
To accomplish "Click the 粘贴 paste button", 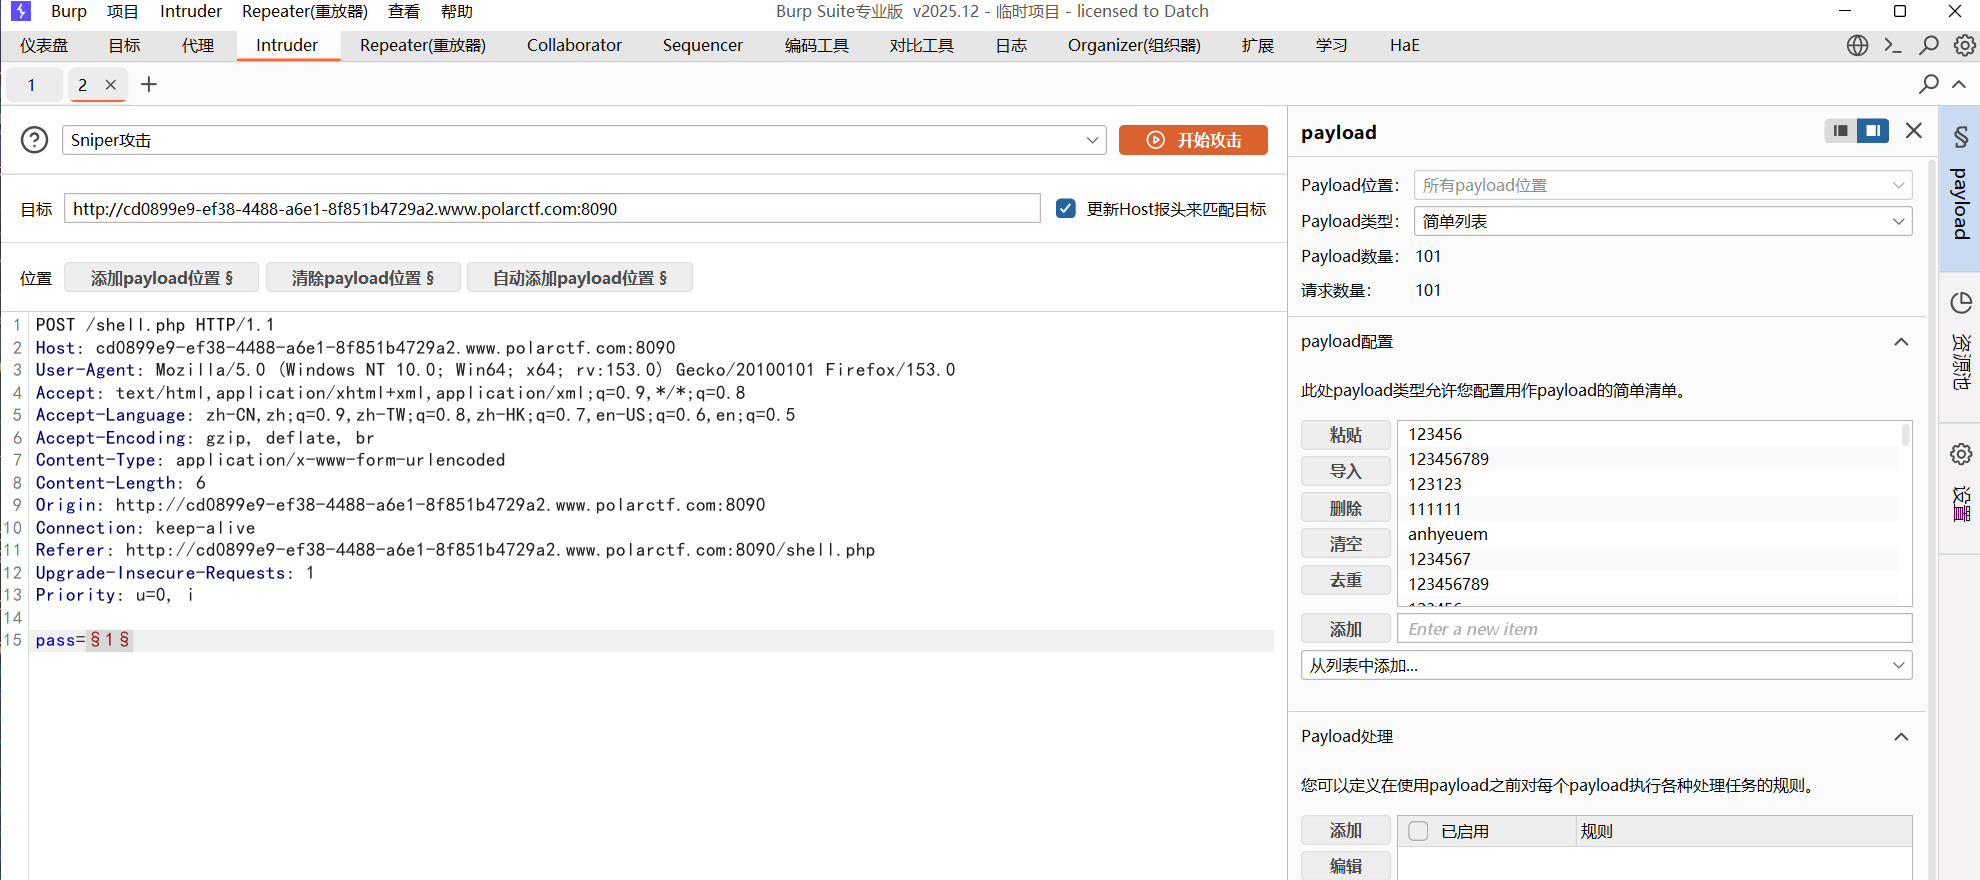I will [x=1346, y=435].
